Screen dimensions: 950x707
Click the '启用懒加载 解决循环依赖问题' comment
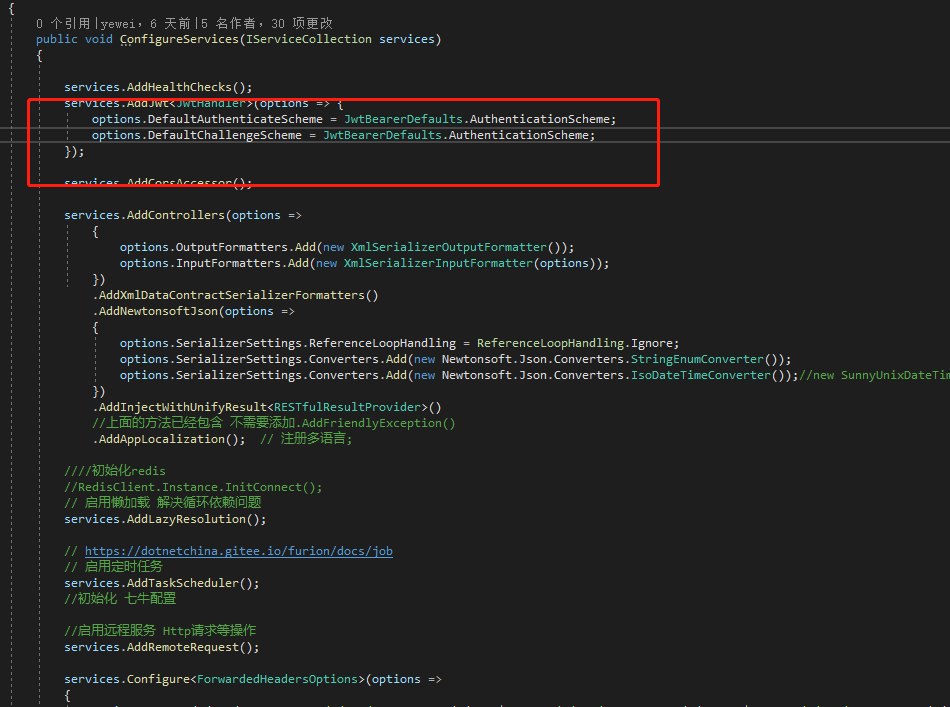pyautogui.click(x=163, y=503)
